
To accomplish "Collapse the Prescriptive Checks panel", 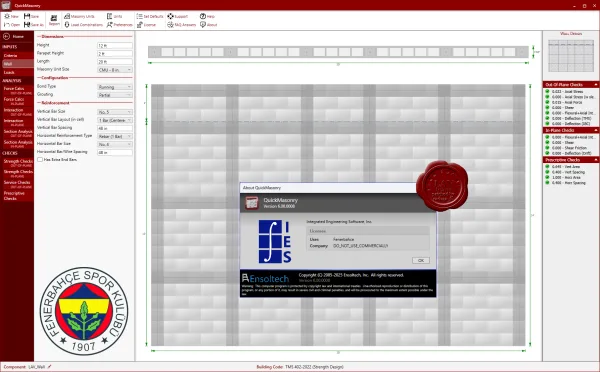I will coord(595,160).
